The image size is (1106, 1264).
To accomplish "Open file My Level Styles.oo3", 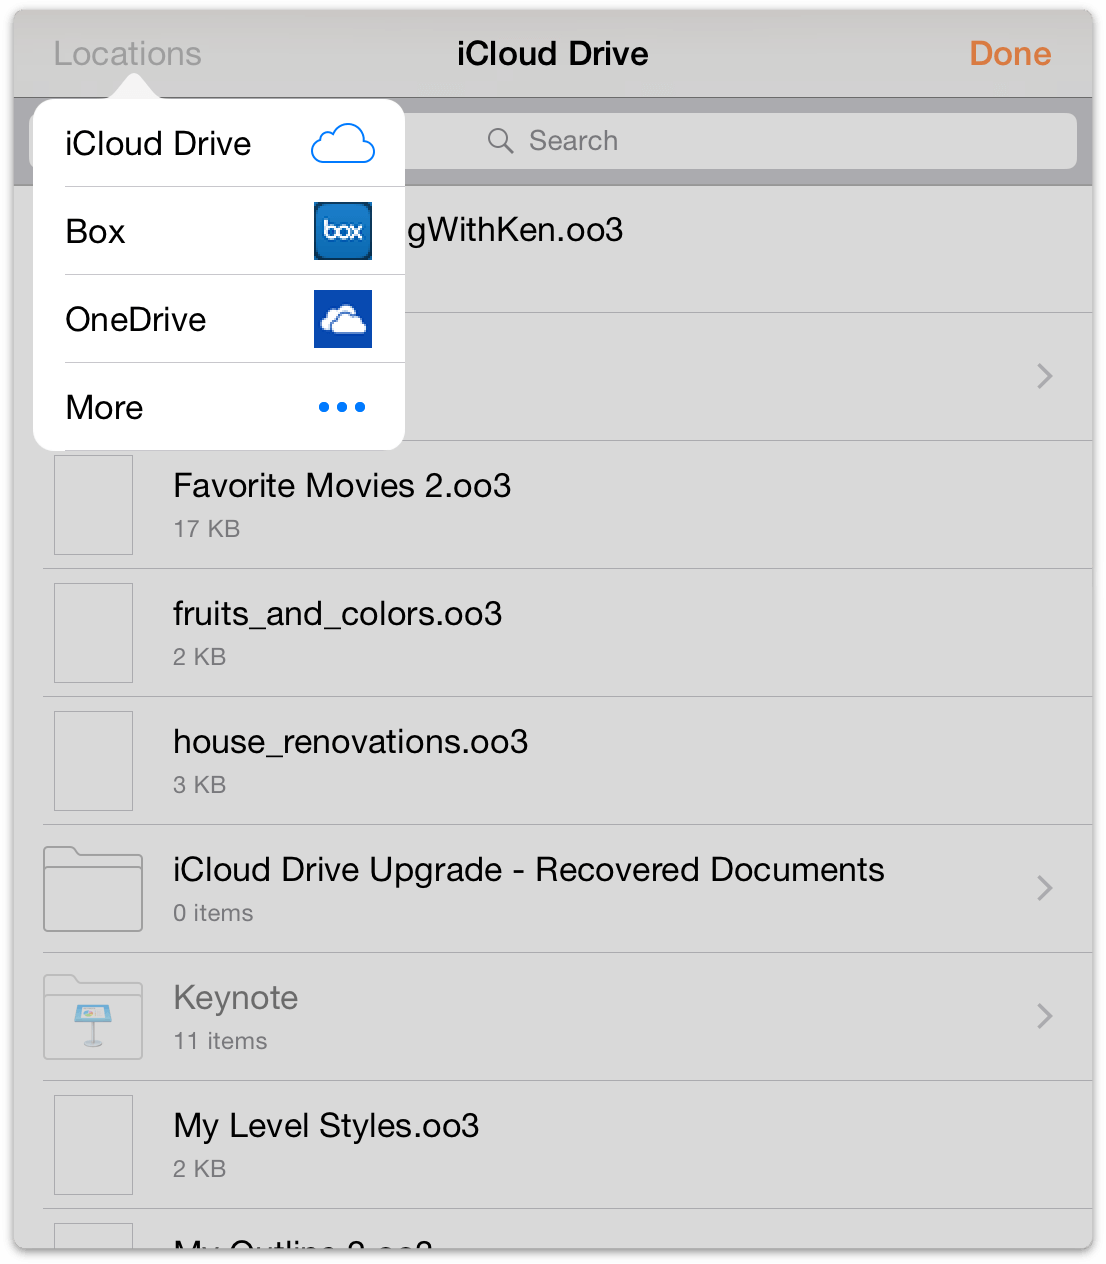I will click(326, 1126).
